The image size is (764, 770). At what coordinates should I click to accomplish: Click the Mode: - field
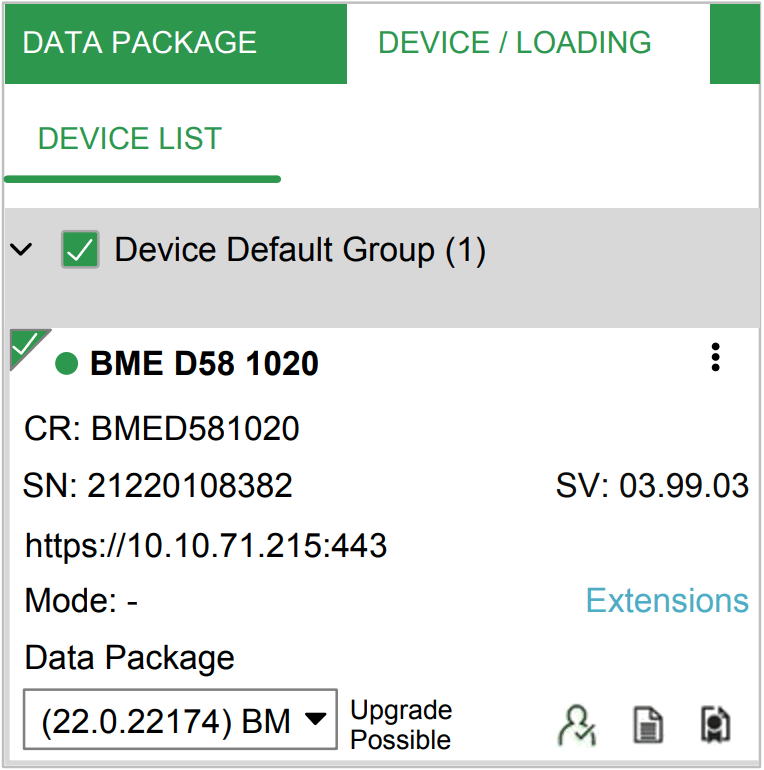click(x=81, y=600)
